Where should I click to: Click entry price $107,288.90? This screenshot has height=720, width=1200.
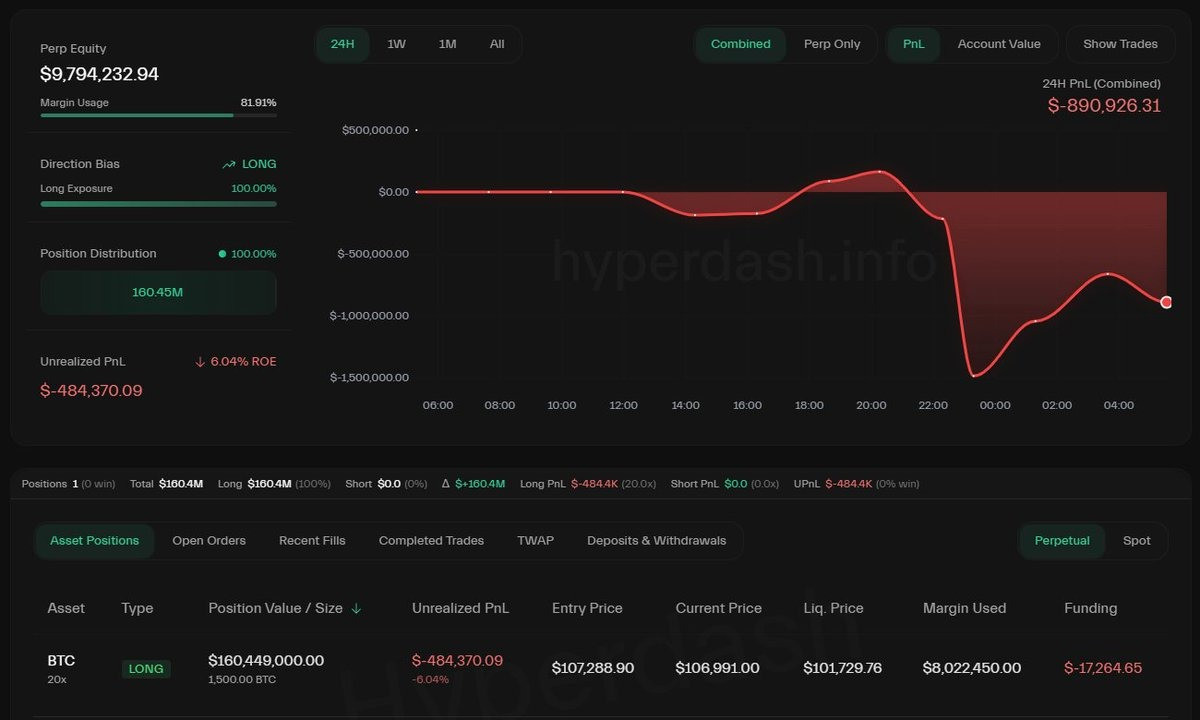(593, 668)
